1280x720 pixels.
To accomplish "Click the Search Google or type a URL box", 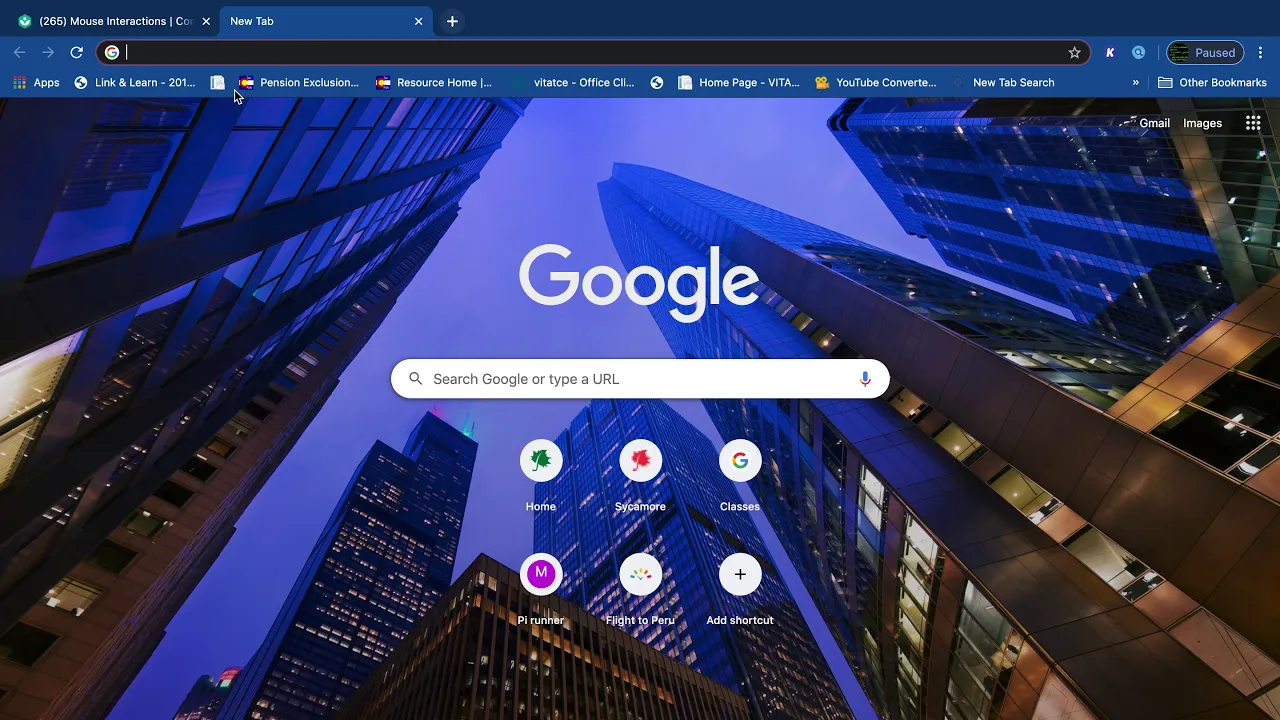I will click(640, 379).
